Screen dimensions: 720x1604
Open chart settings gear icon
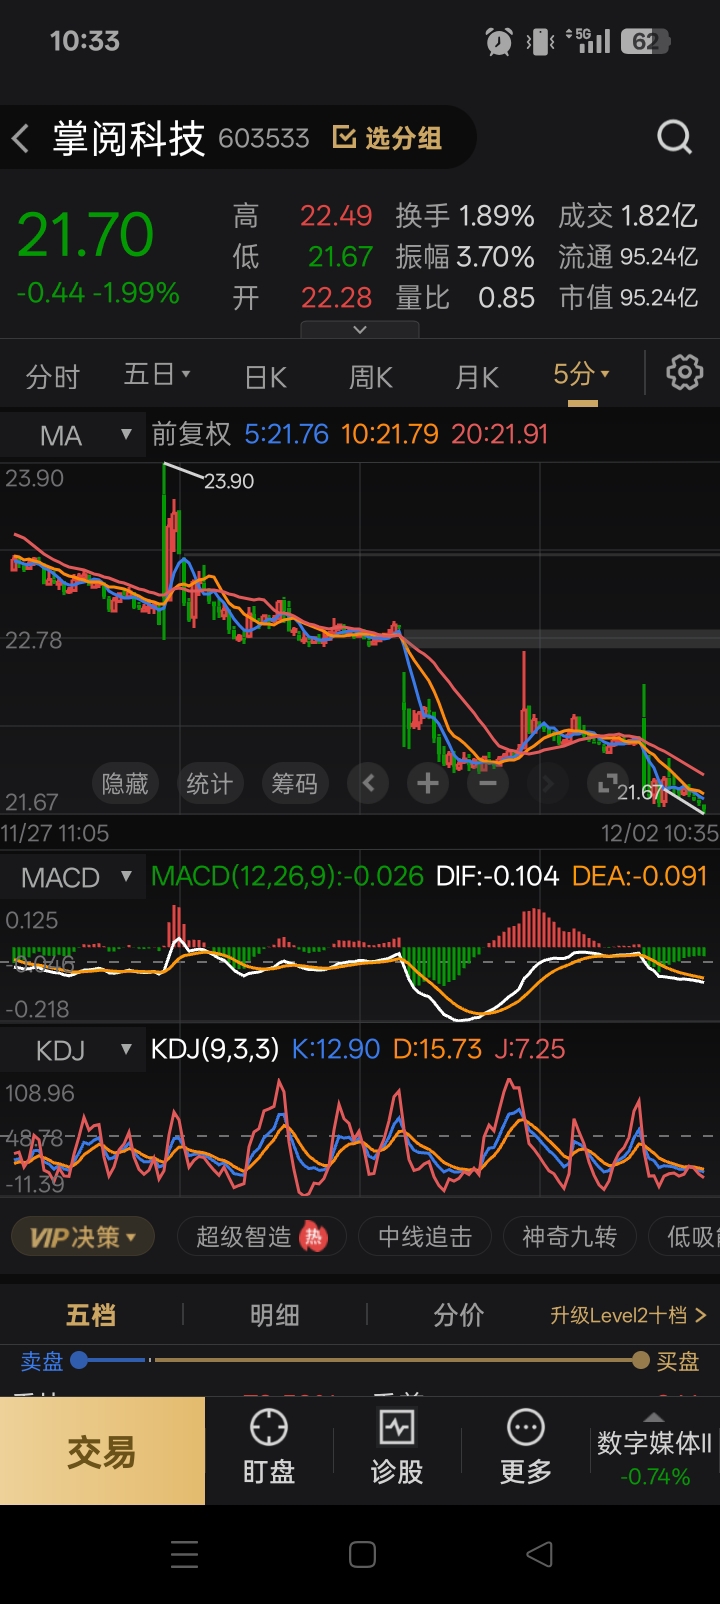click(x=685, y=373)
